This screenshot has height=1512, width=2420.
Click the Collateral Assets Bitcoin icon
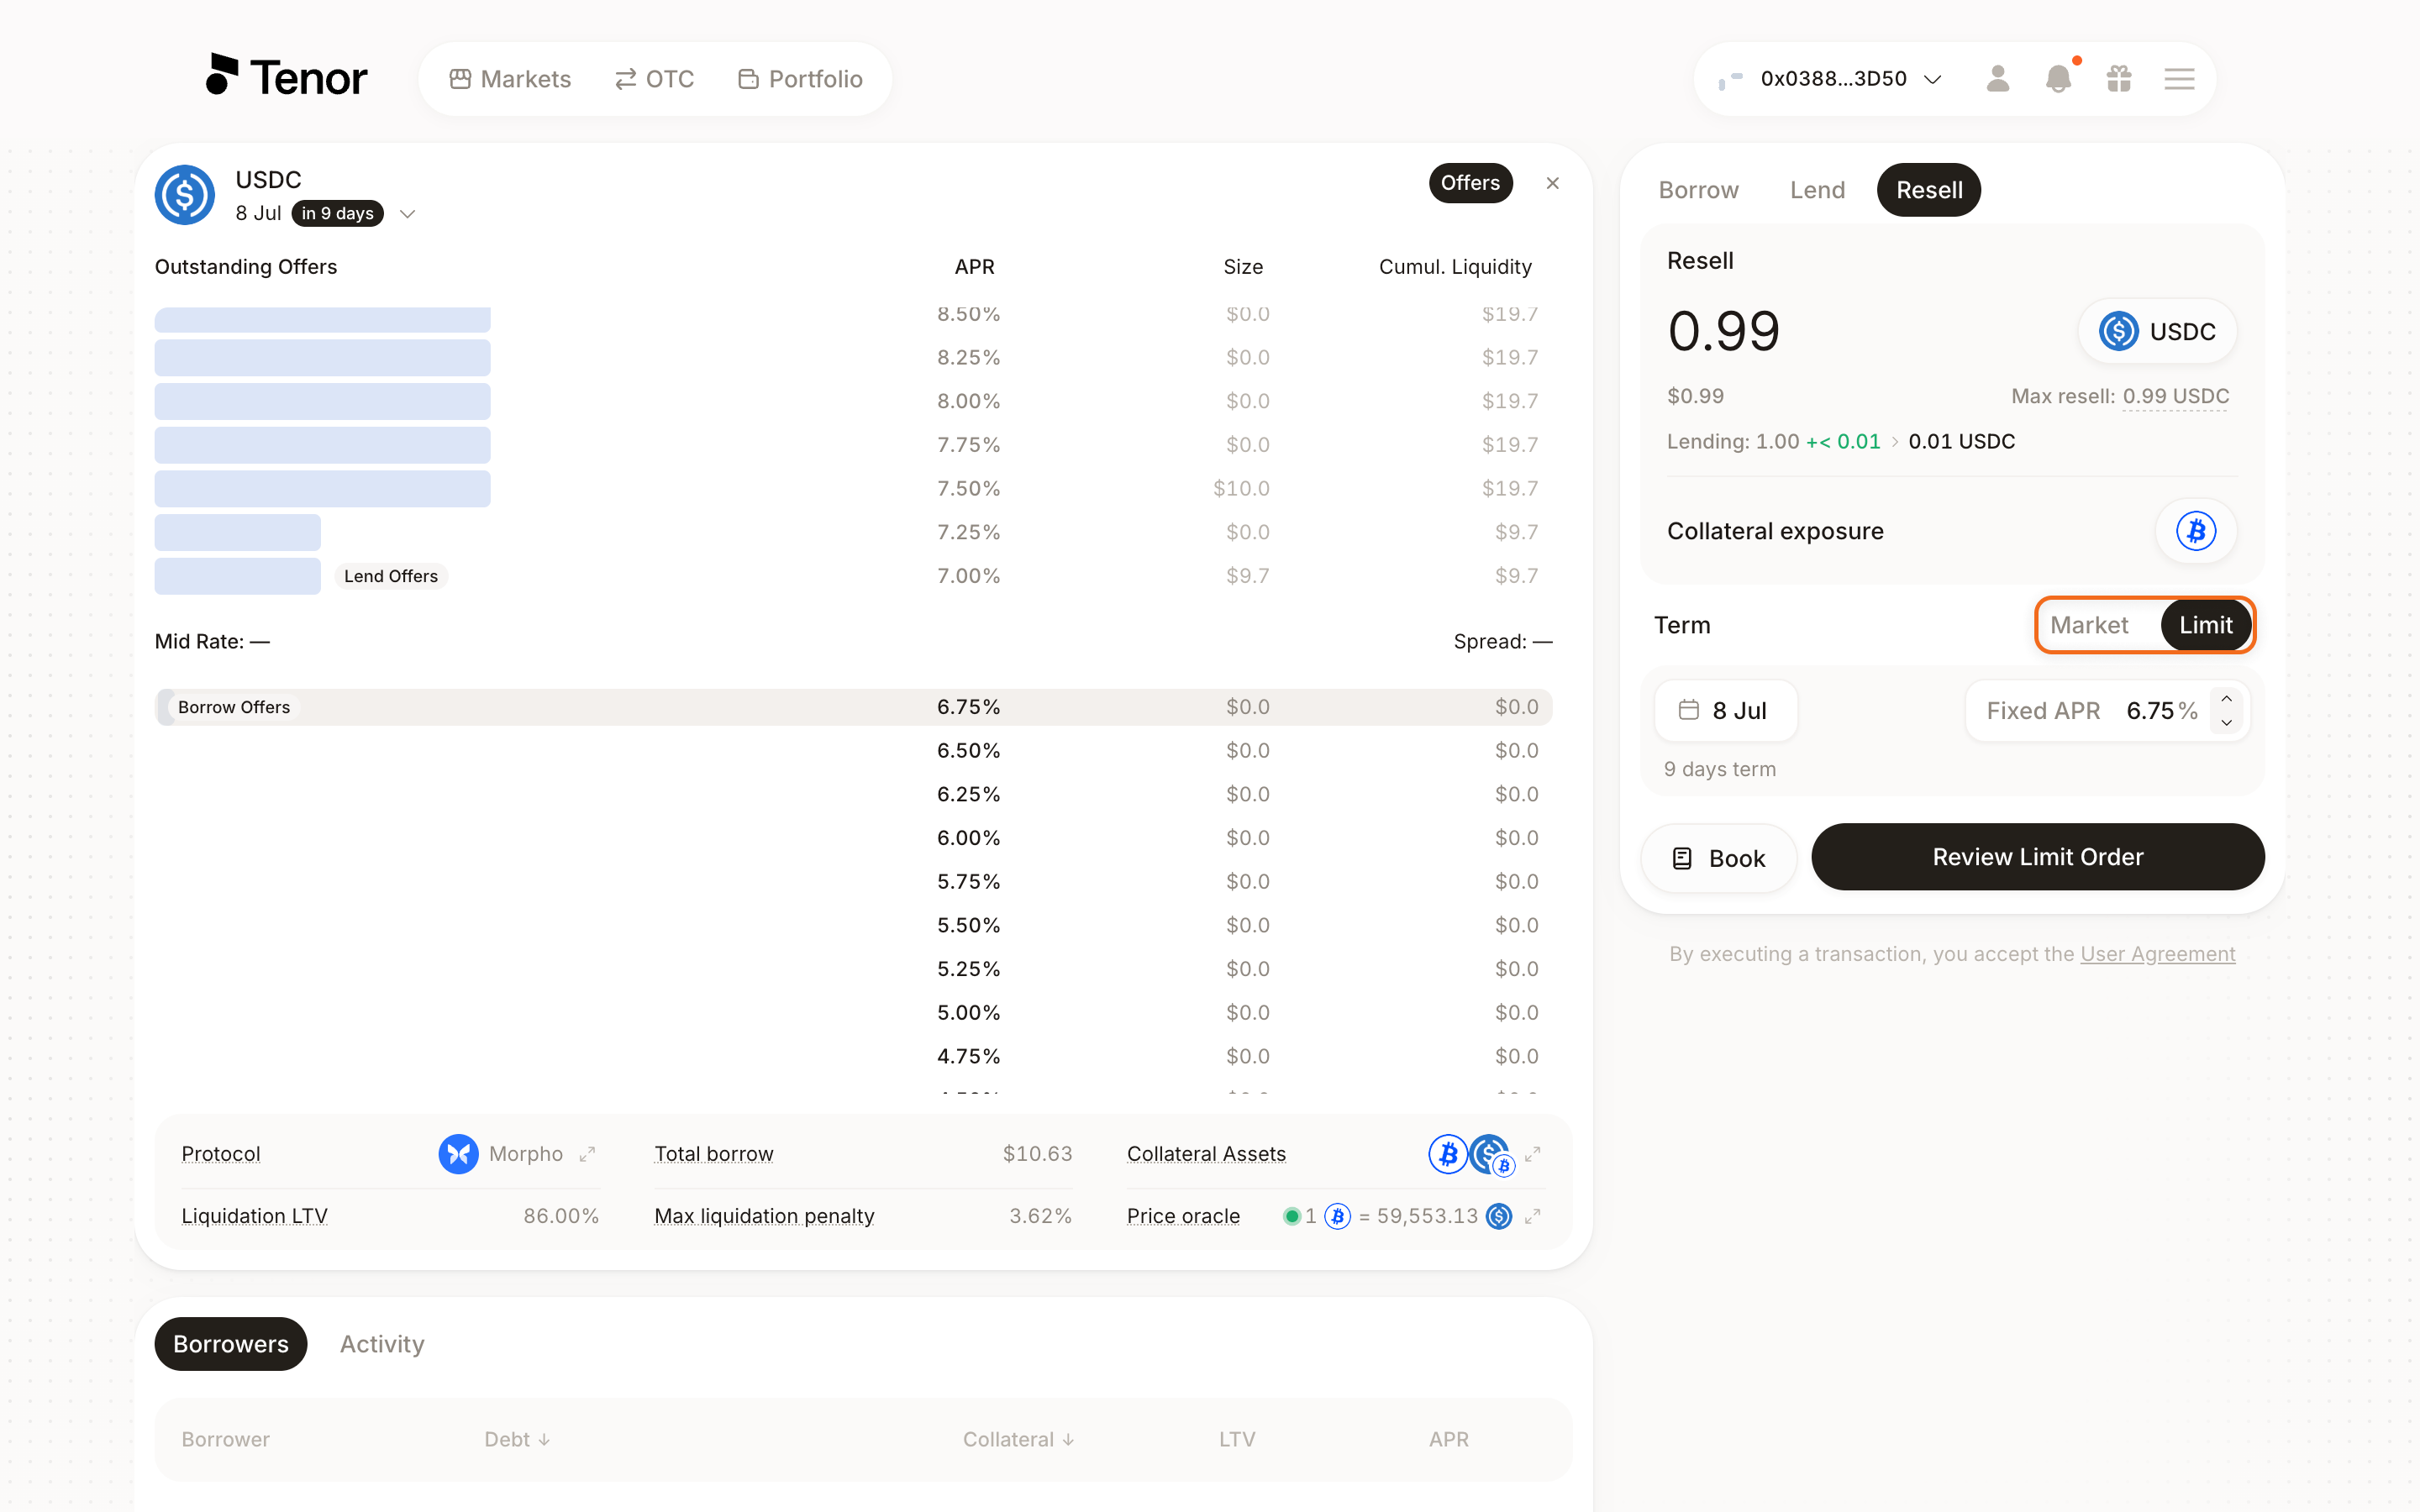(x=1447, y=1154)
